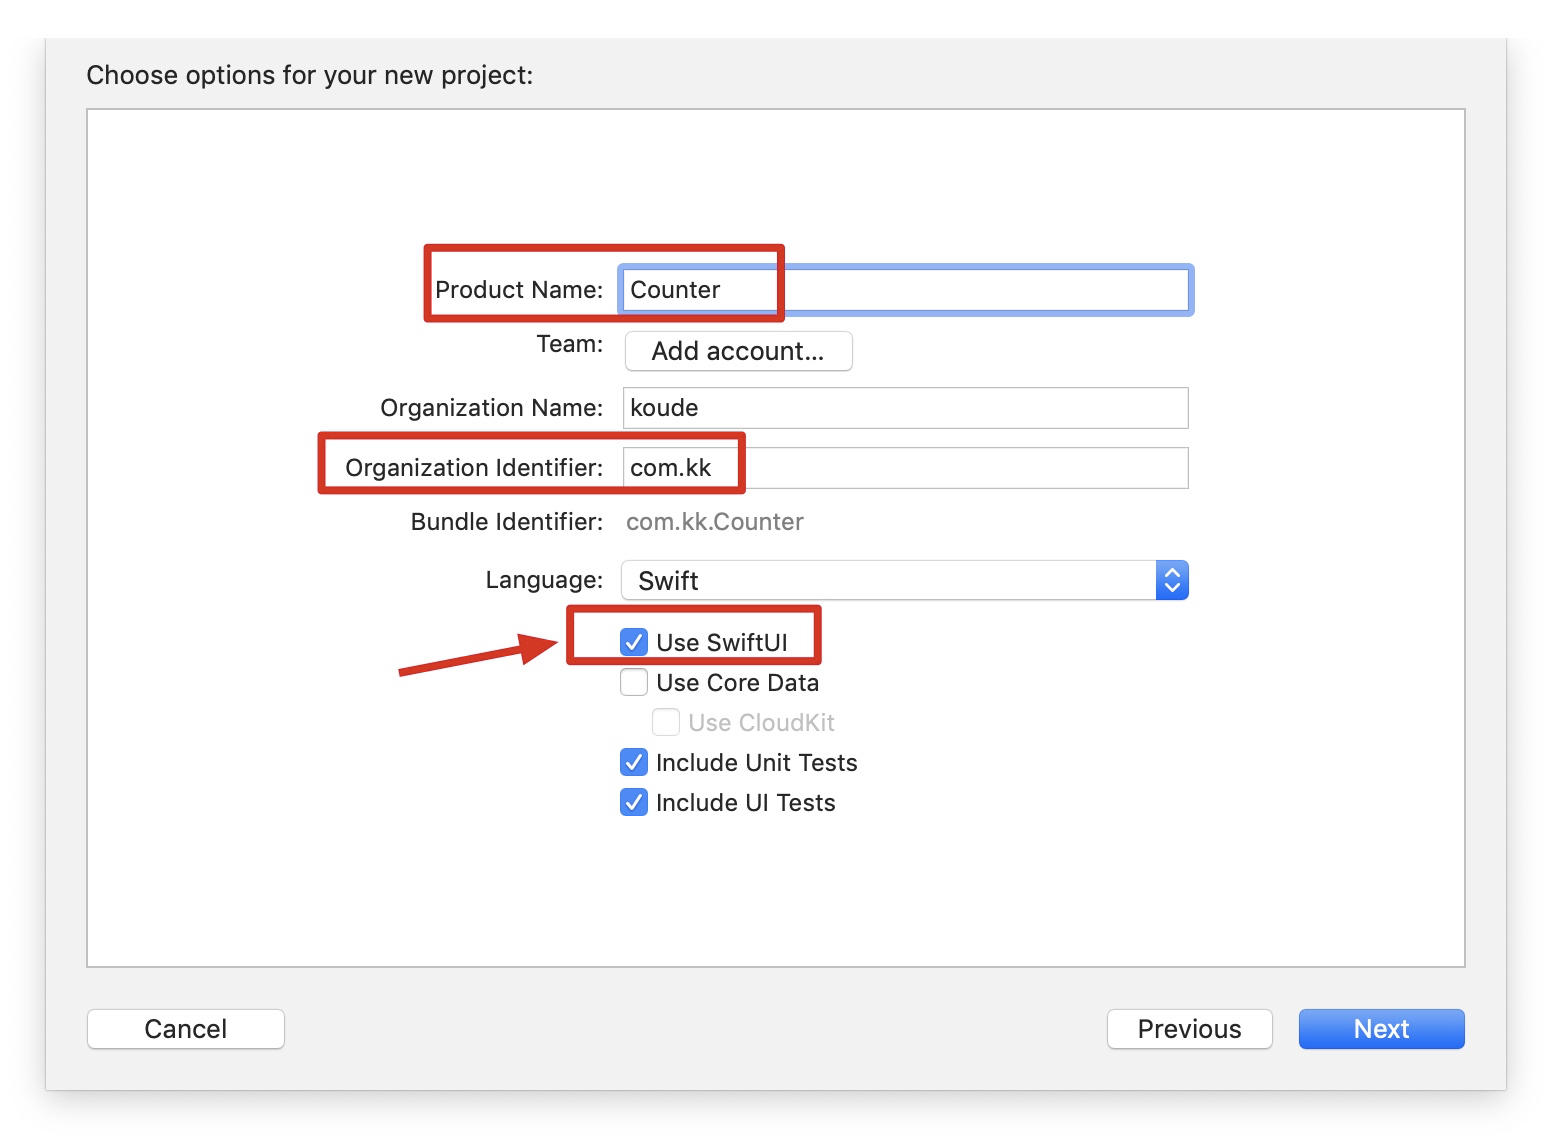The width and height of the screenshot is (1552, 1144).
Task: Click the Team label
Action: [x=570, y=344]
